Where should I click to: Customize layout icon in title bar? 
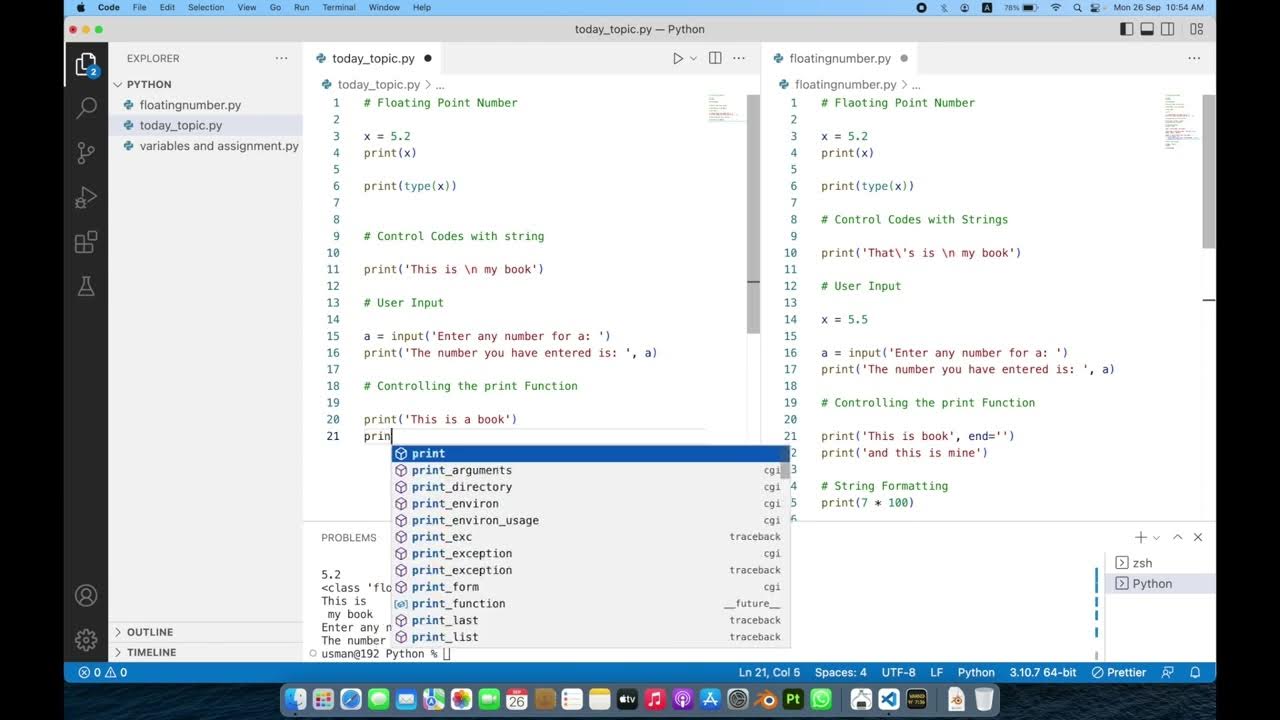tap(1196, 29)
